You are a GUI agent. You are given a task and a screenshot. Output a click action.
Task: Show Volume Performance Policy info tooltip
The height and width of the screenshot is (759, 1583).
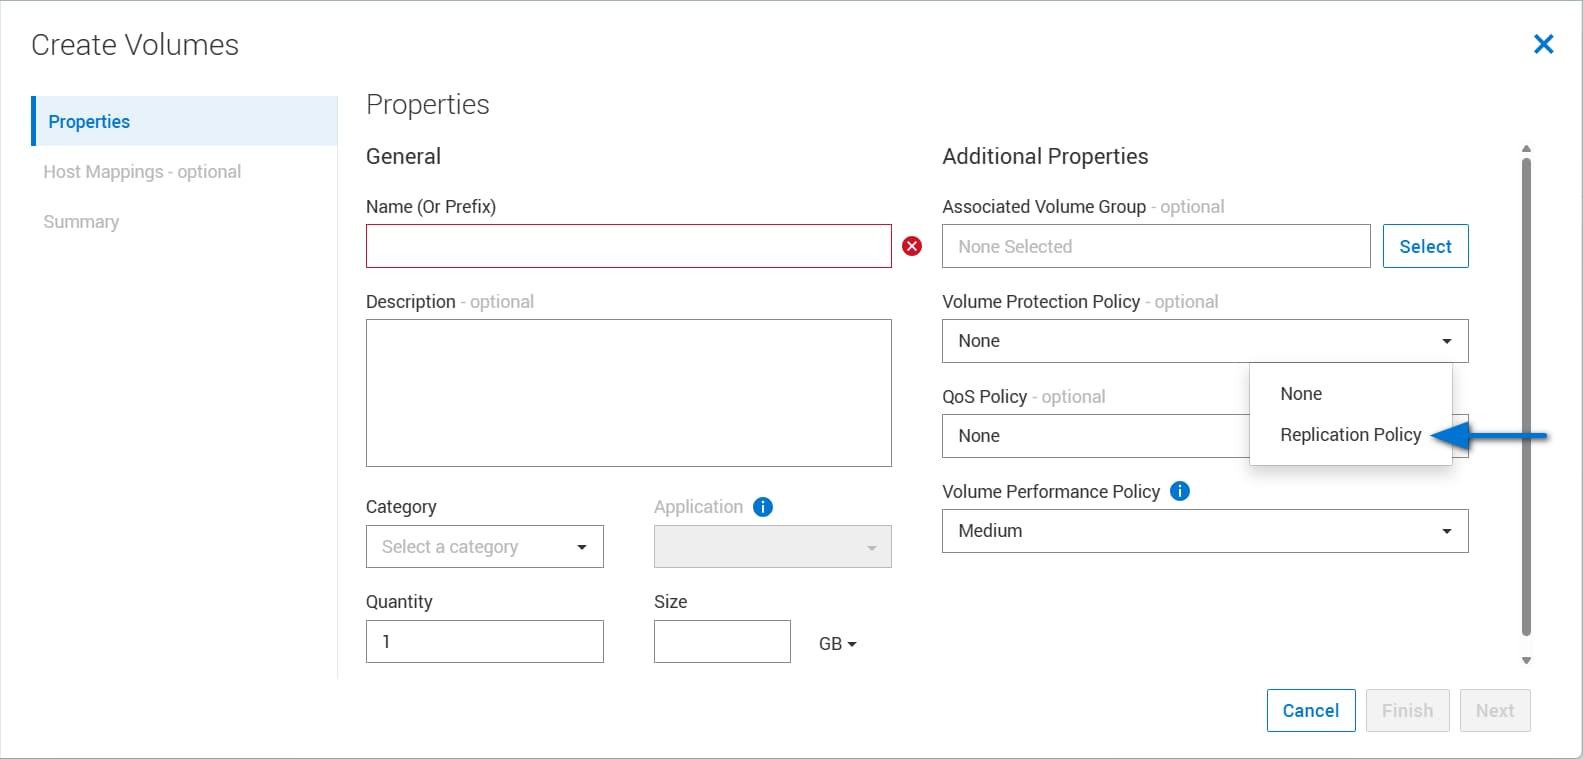pos(1180,491)
